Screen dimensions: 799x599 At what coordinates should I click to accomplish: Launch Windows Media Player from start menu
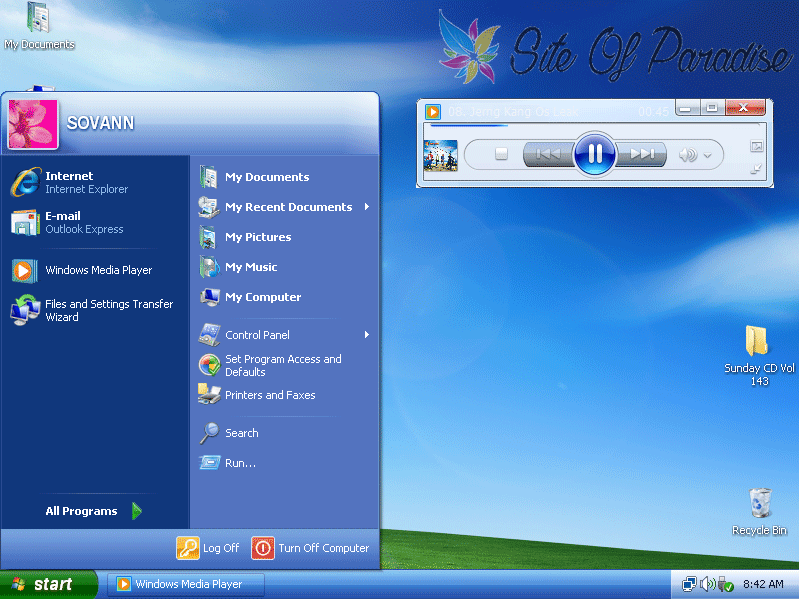click(95, 270)
